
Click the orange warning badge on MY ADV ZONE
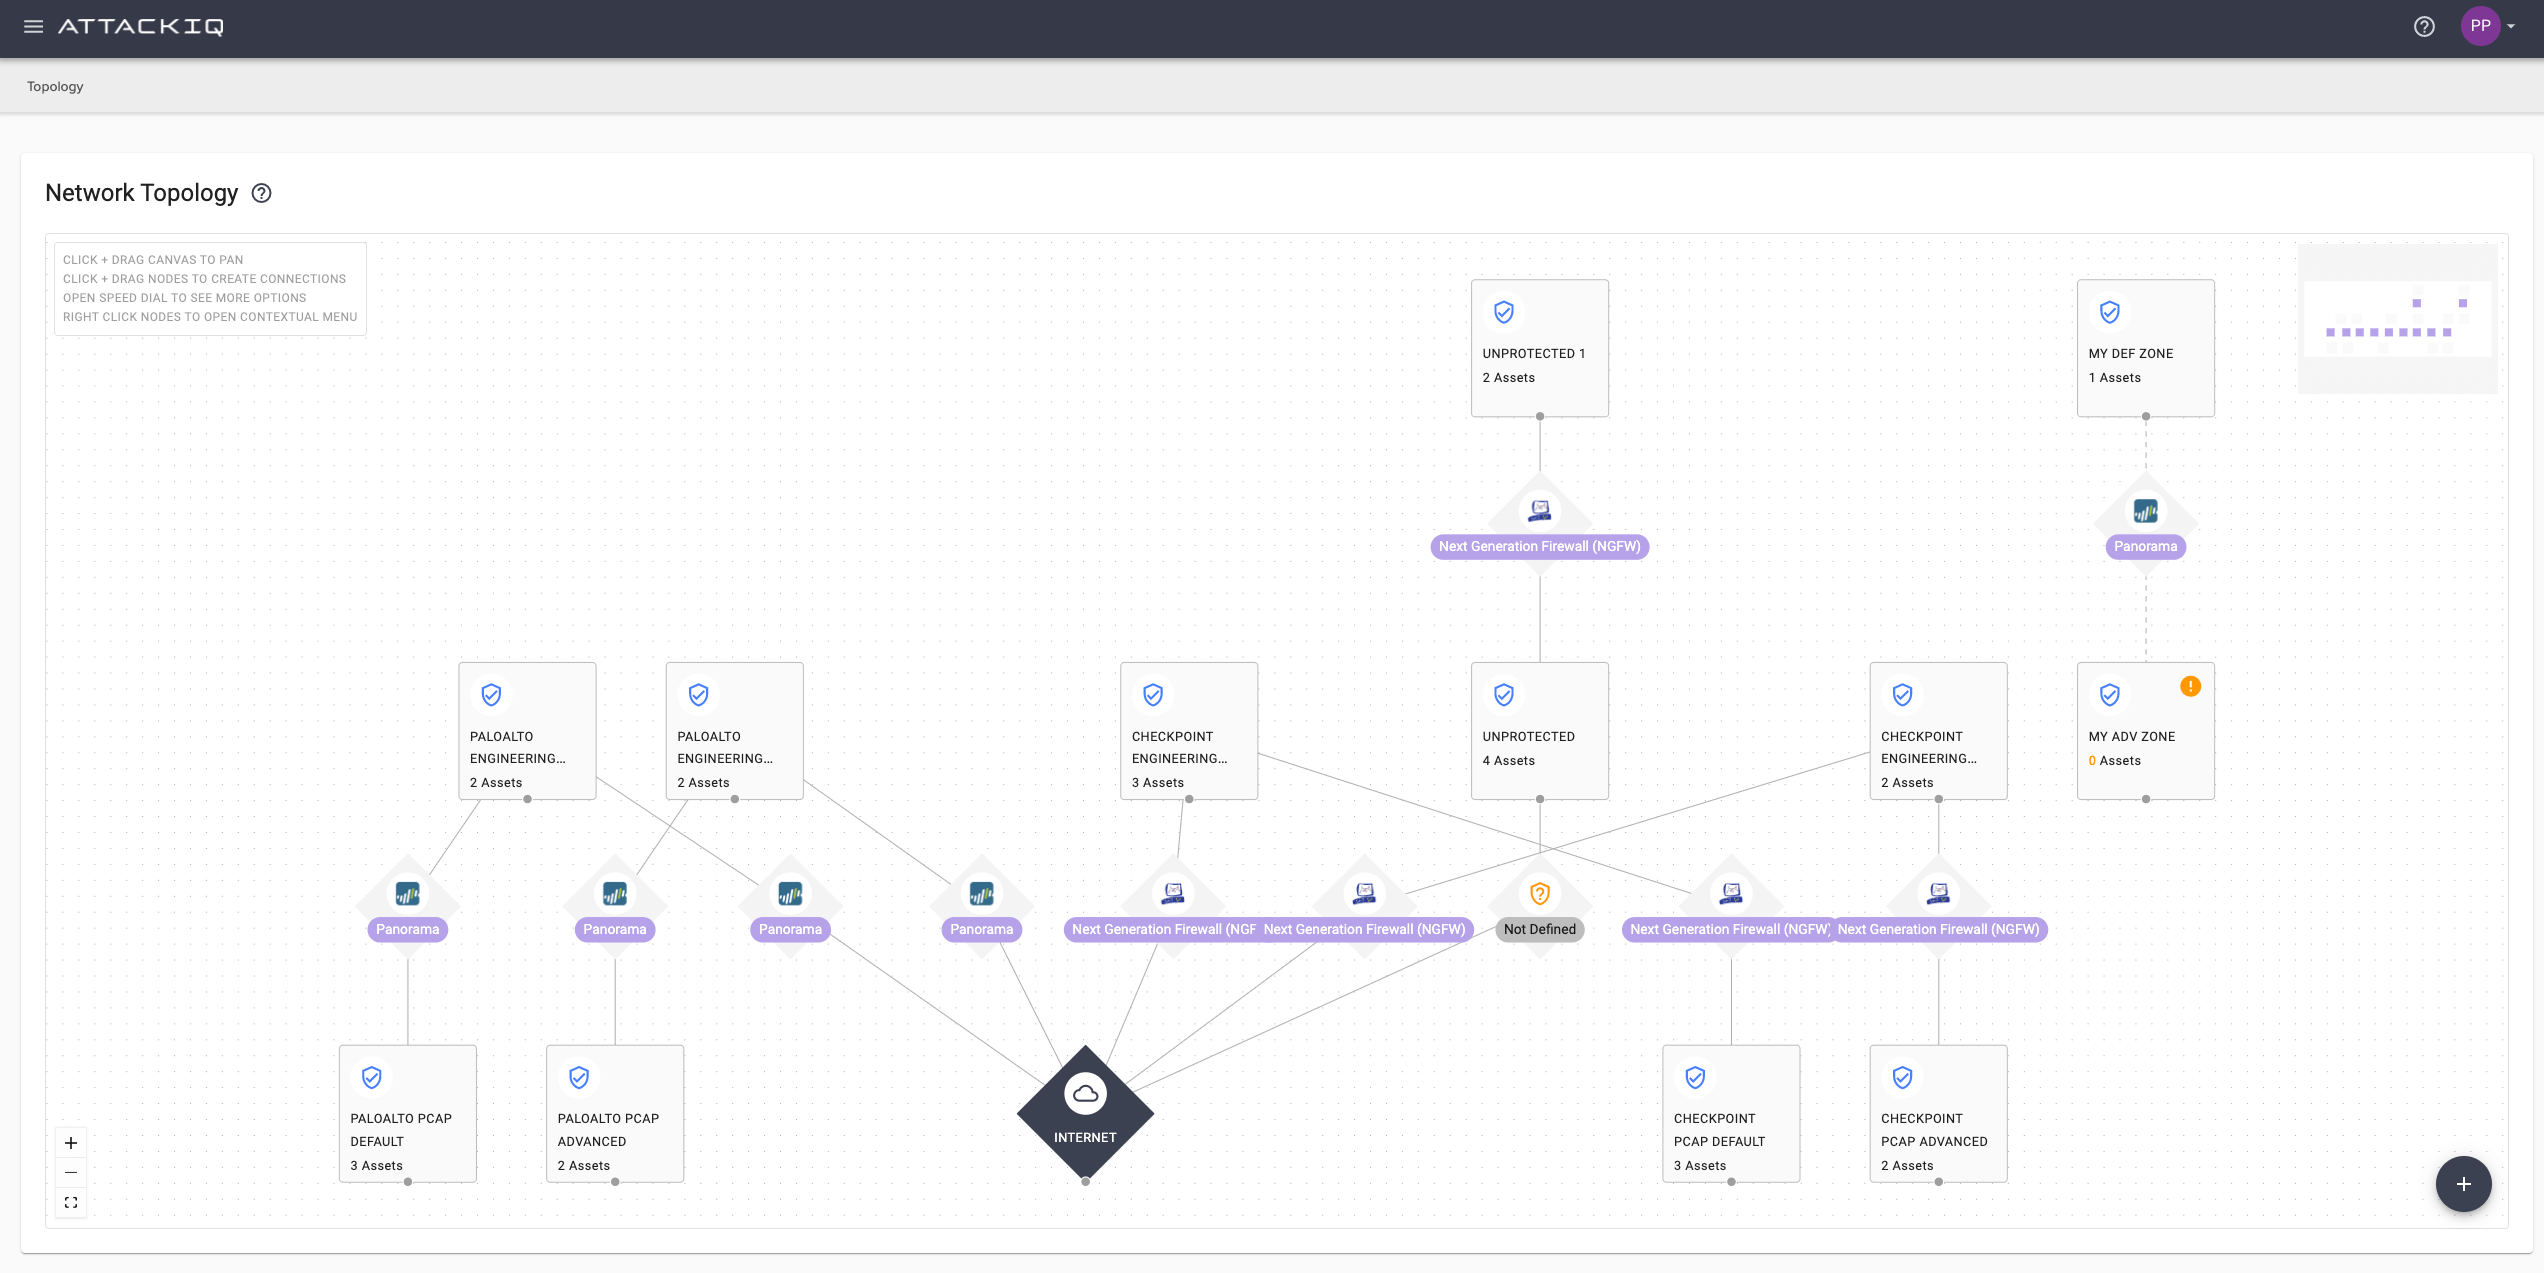[x=2190, y=686]
